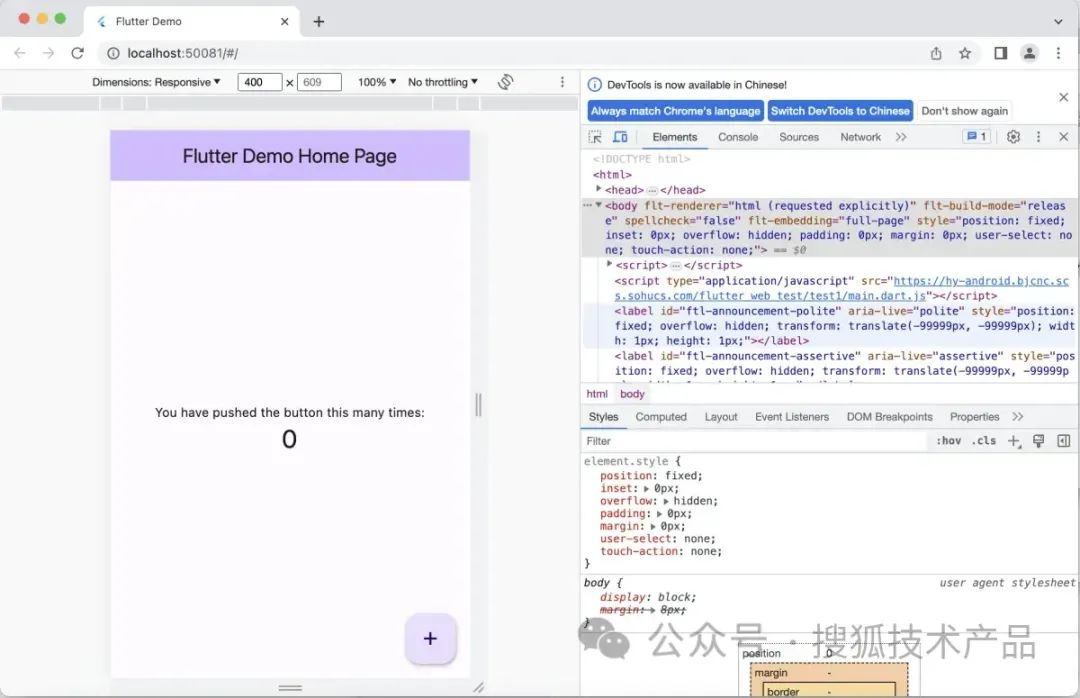Close the Flutter Demo tab
Viewport: 1080px width, 698px height.
(x=284, y=21)
